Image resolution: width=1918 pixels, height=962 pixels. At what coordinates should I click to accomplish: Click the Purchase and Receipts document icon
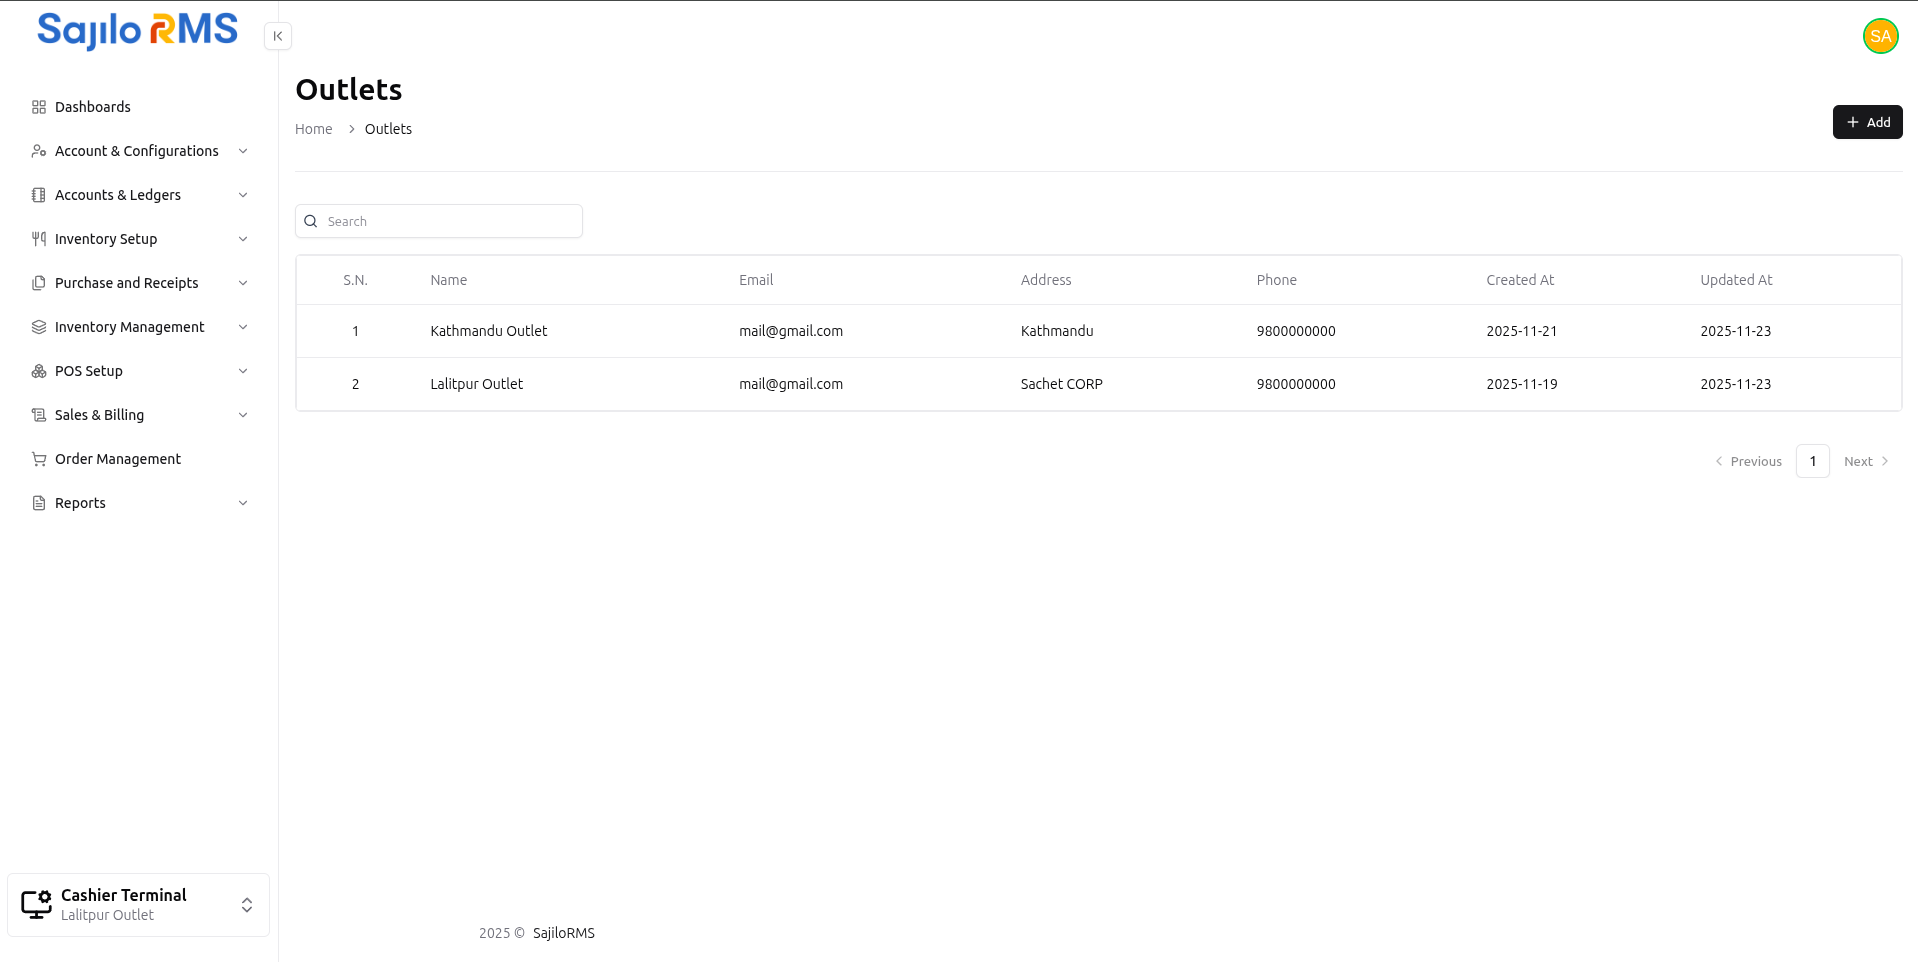coord(38,283)
